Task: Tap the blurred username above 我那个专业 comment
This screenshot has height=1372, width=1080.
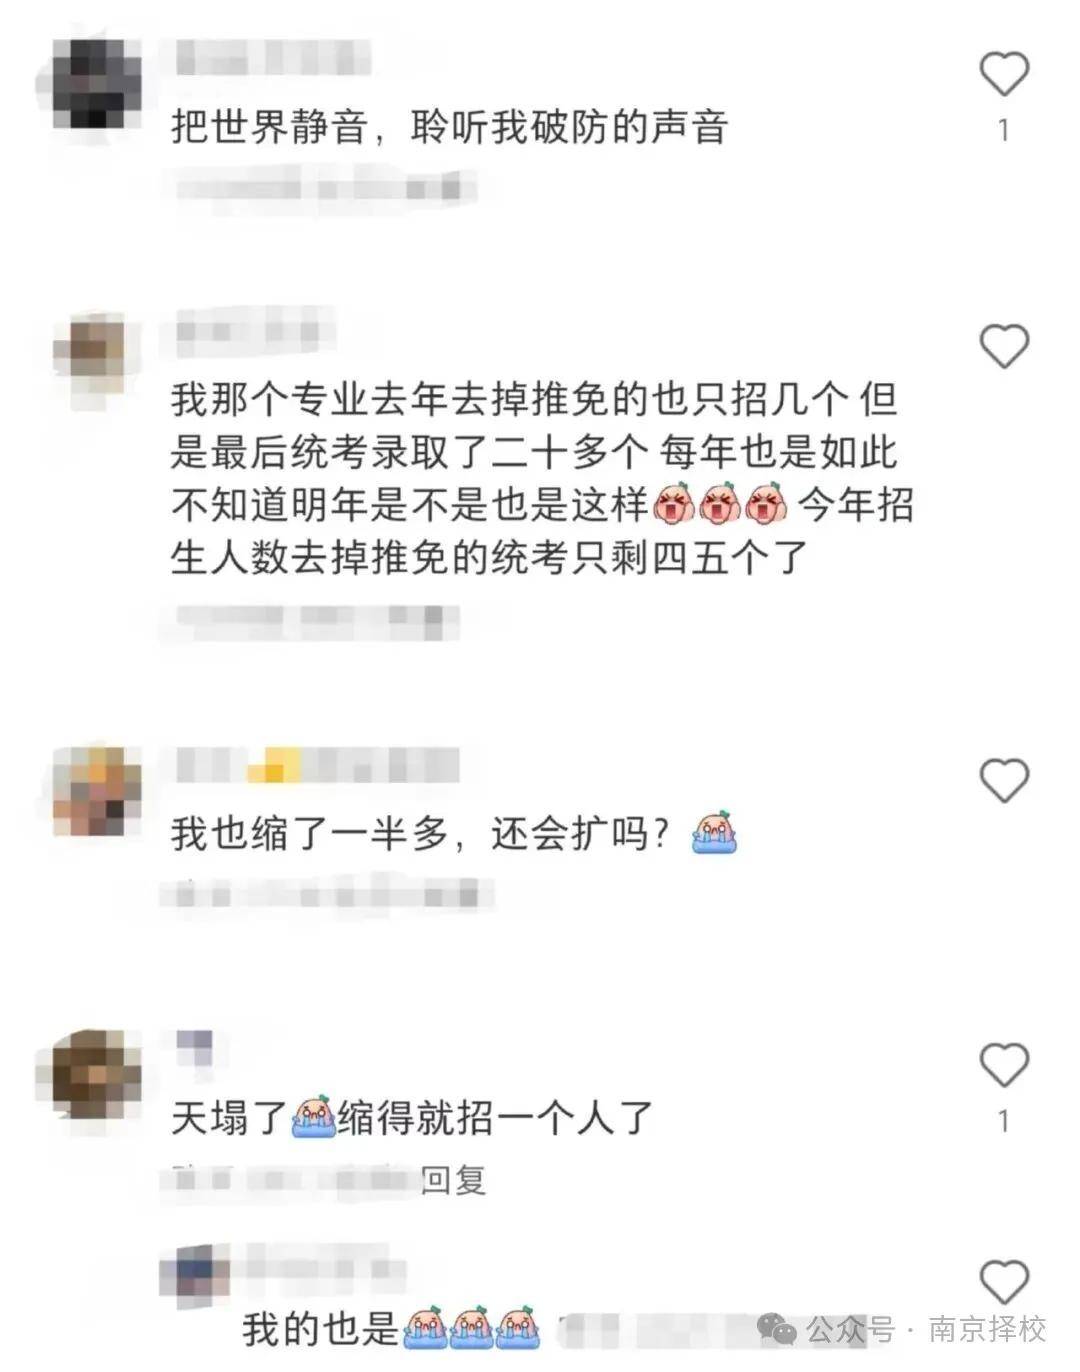Action: click(255, 330)
